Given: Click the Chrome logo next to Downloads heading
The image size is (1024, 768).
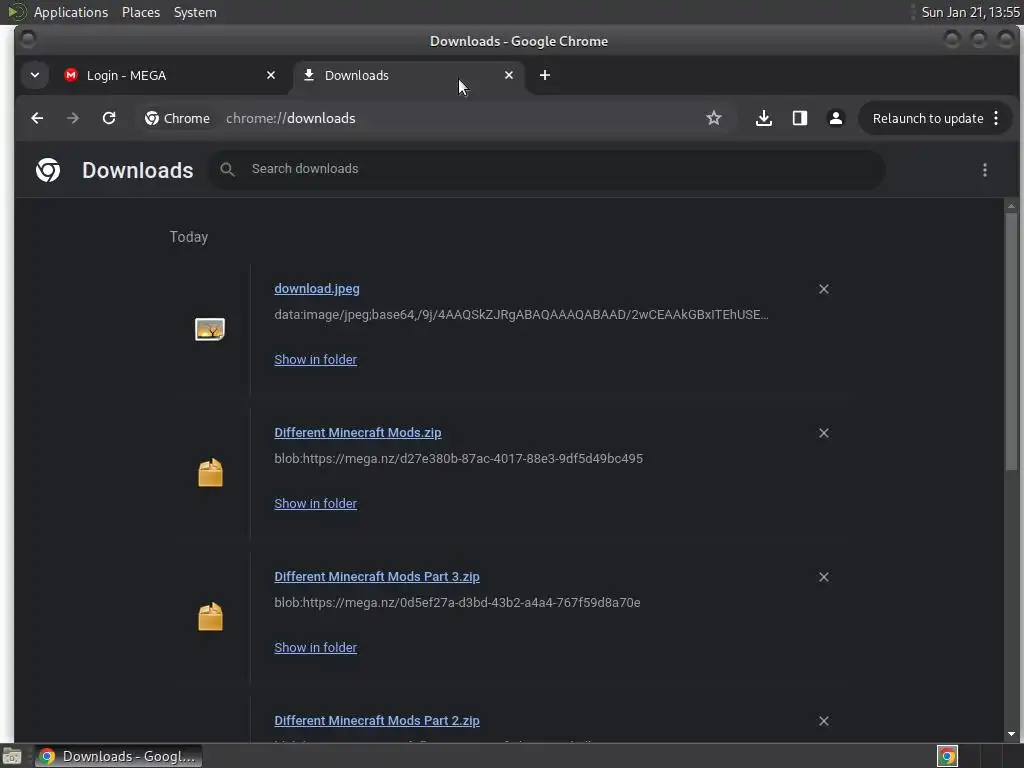Looking at the screenshot, I should pyautogui.click(x=48, y=170).
